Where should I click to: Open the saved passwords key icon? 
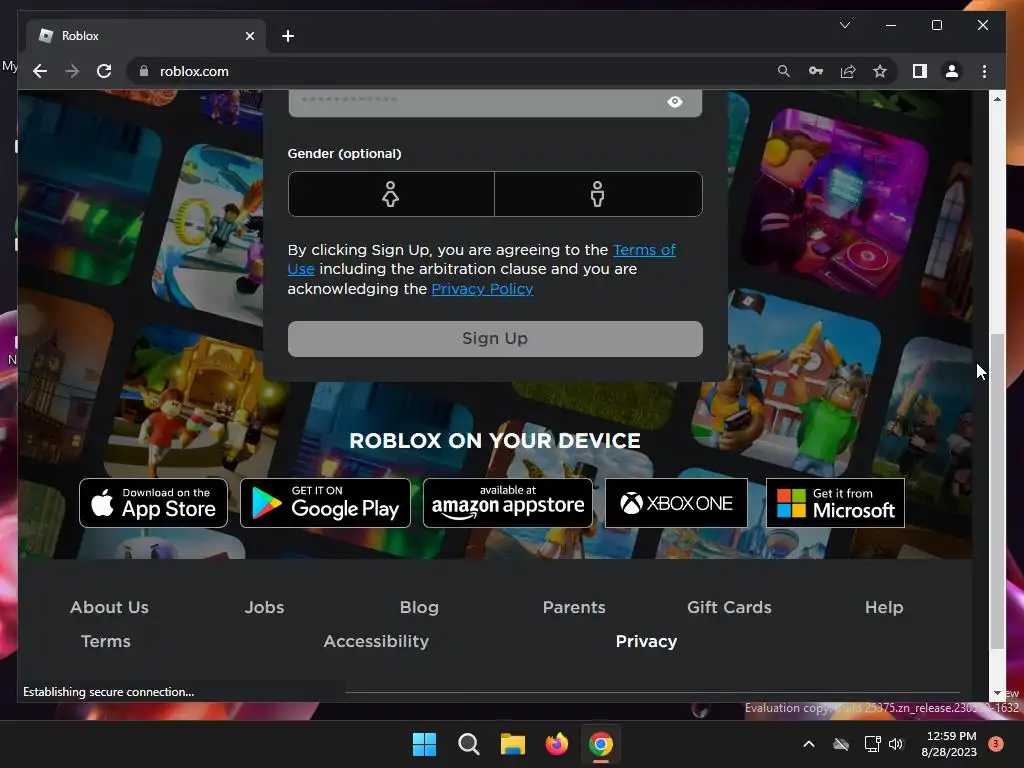tap(816, 71)
